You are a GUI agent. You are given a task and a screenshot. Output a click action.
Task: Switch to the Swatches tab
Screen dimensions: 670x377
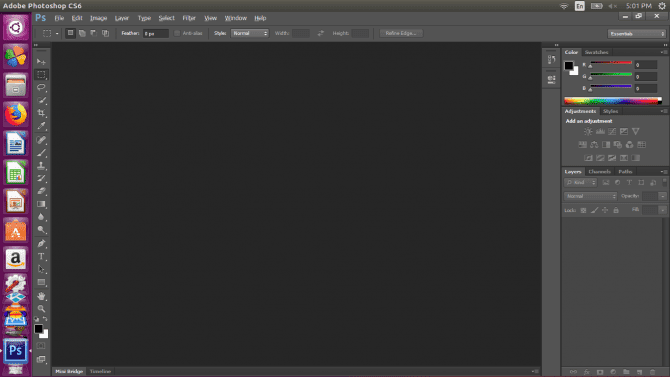(x=596, y=52)
